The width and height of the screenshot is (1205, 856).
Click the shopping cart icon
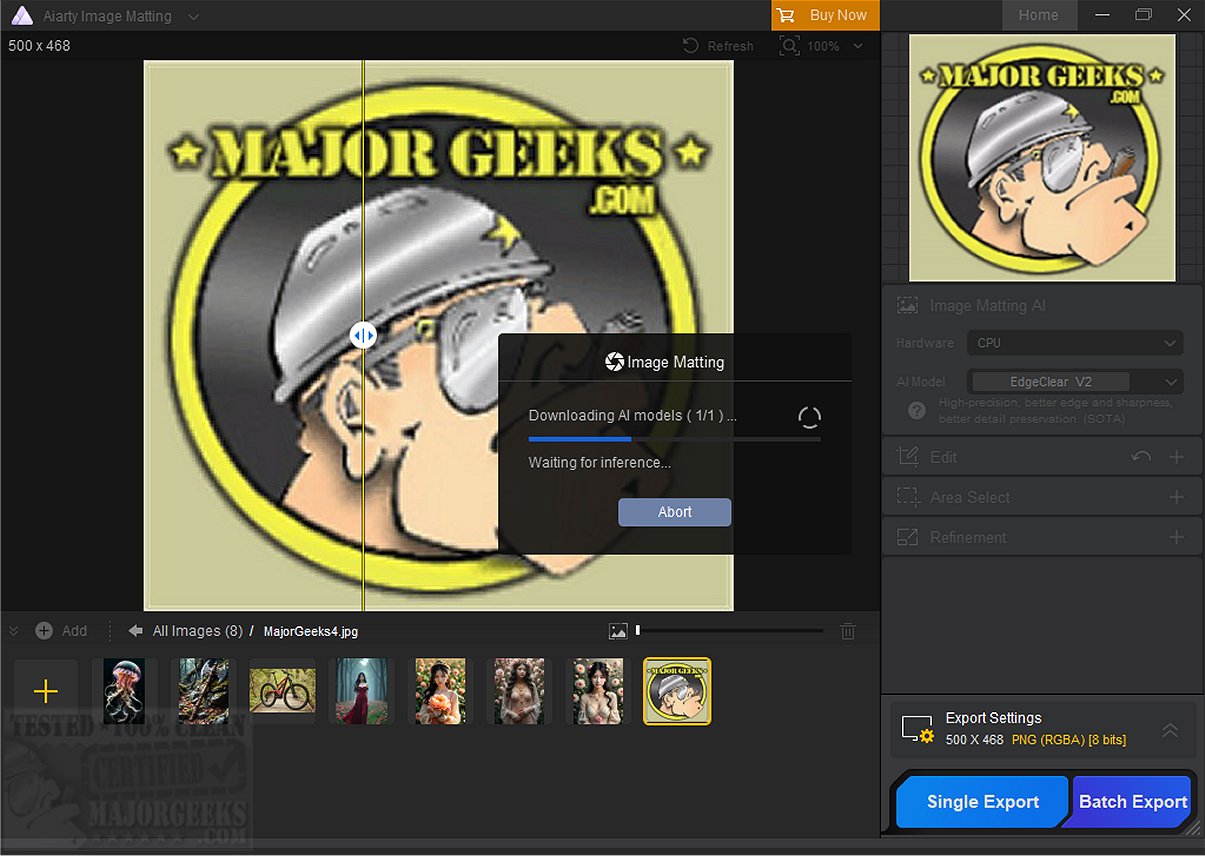pos(786,15)
